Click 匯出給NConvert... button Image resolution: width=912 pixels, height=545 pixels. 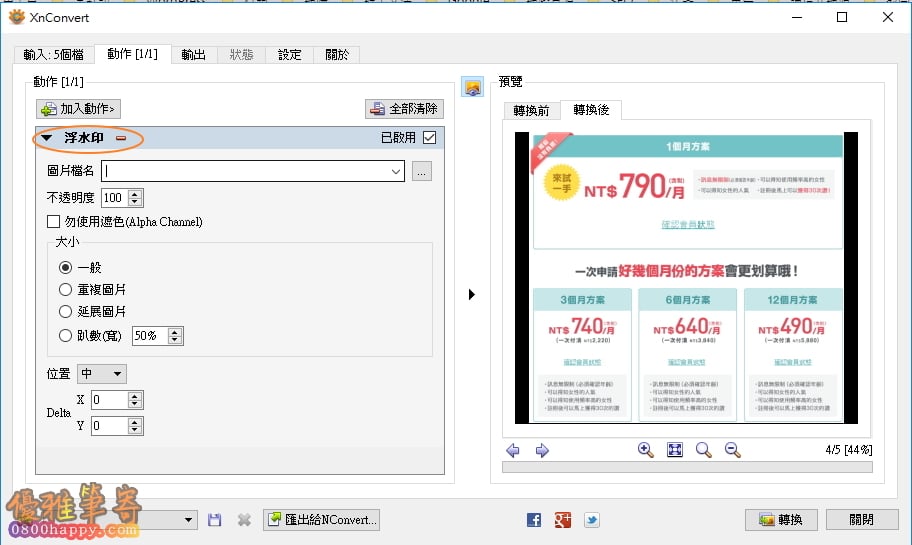(x=322, y=519)
